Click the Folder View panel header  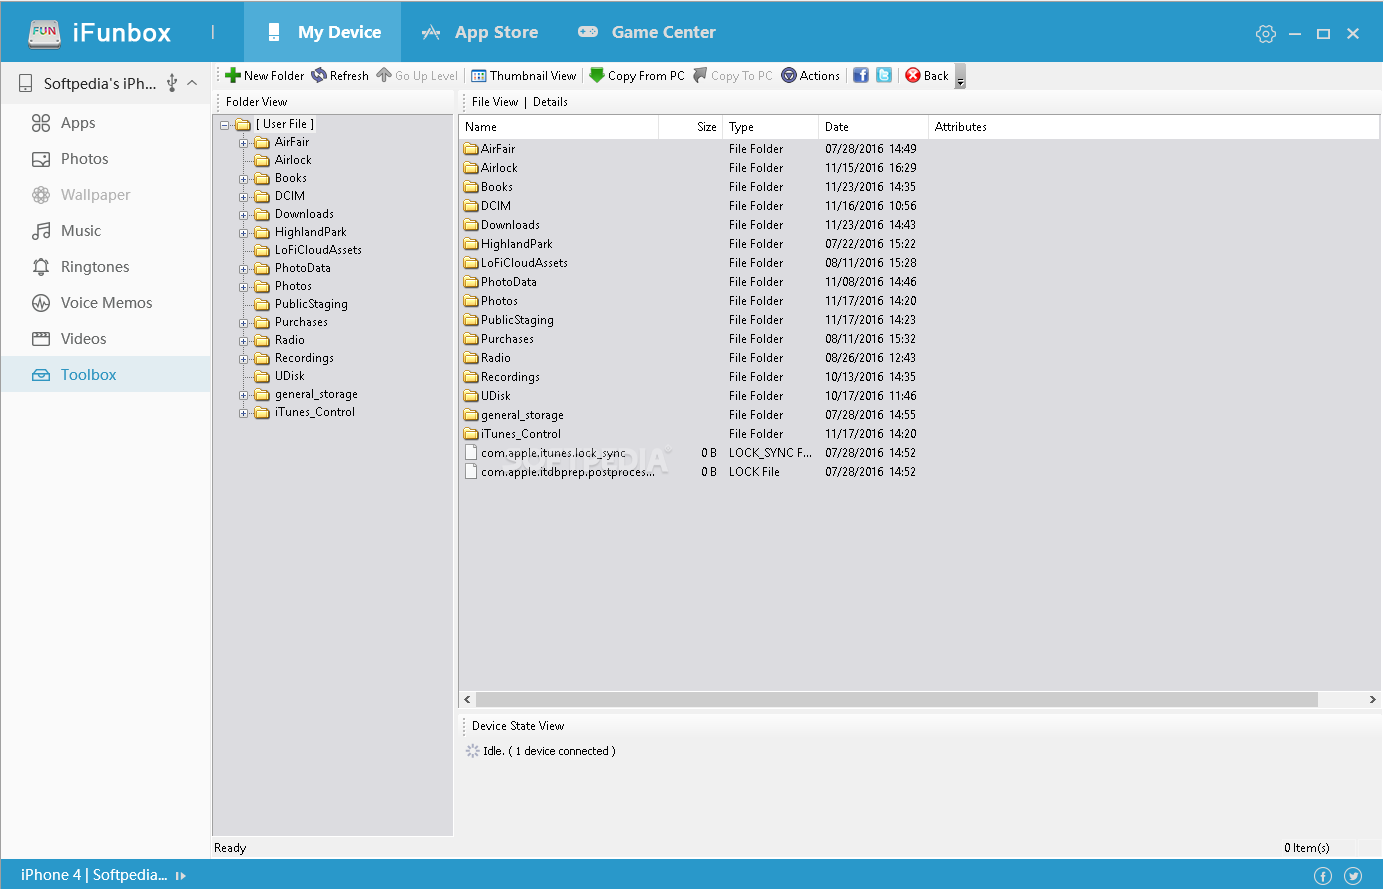pos(256,102)
